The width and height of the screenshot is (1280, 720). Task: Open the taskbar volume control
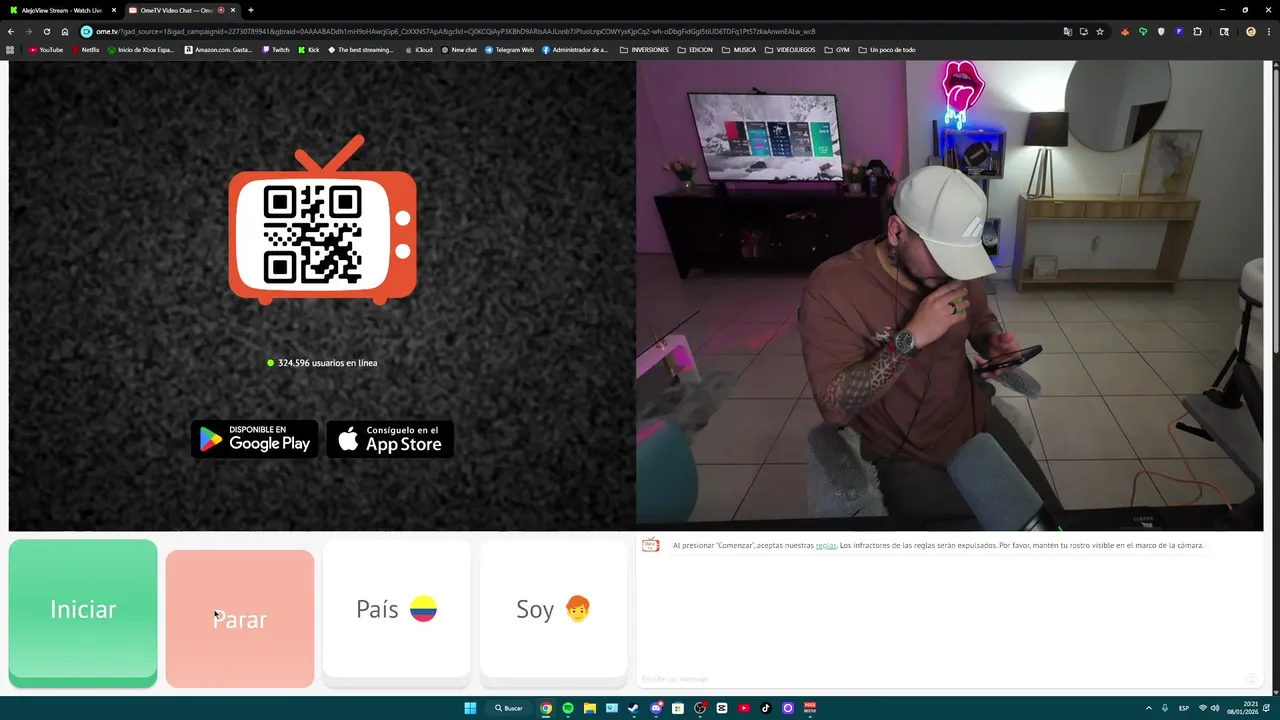pyautogui.click(x=1215, y=708)
